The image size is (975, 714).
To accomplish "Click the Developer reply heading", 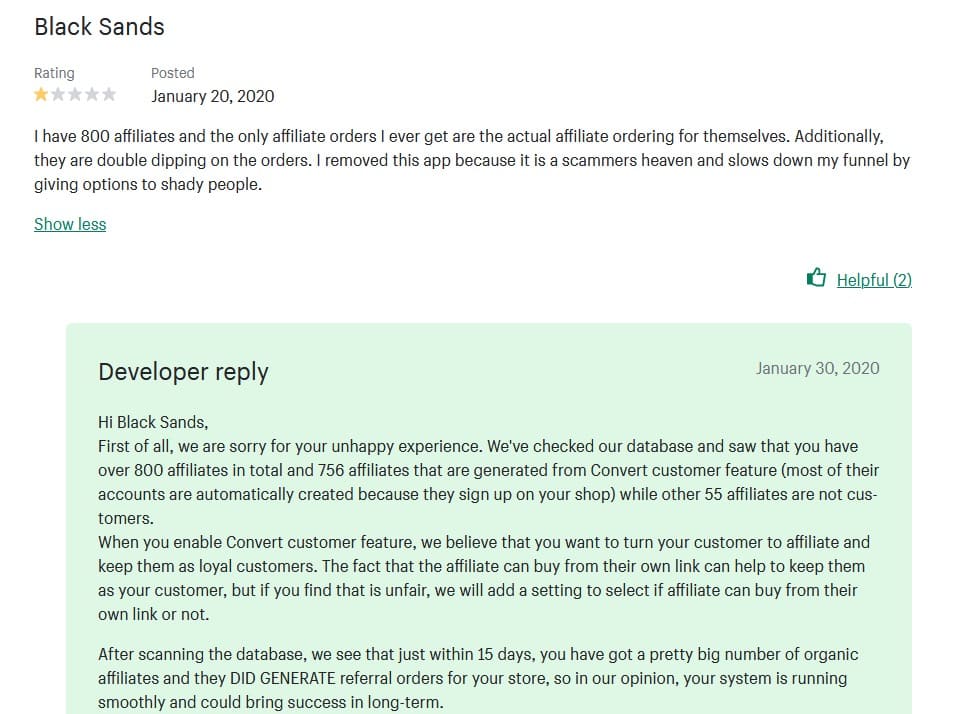I will [183, 372].
